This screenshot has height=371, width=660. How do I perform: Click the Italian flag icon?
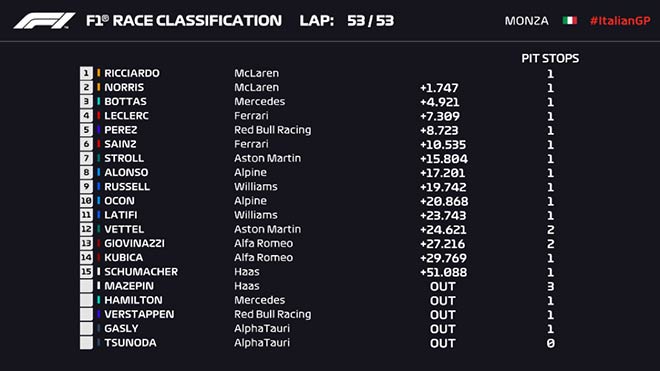click(x=570, y=21)
